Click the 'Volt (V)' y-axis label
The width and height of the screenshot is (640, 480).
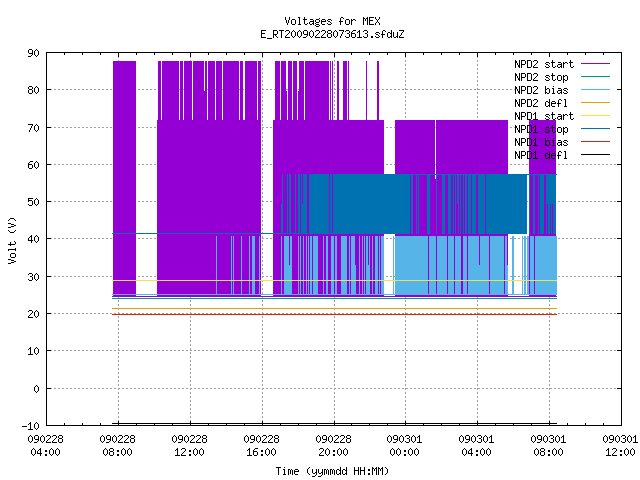coord(13,240)
